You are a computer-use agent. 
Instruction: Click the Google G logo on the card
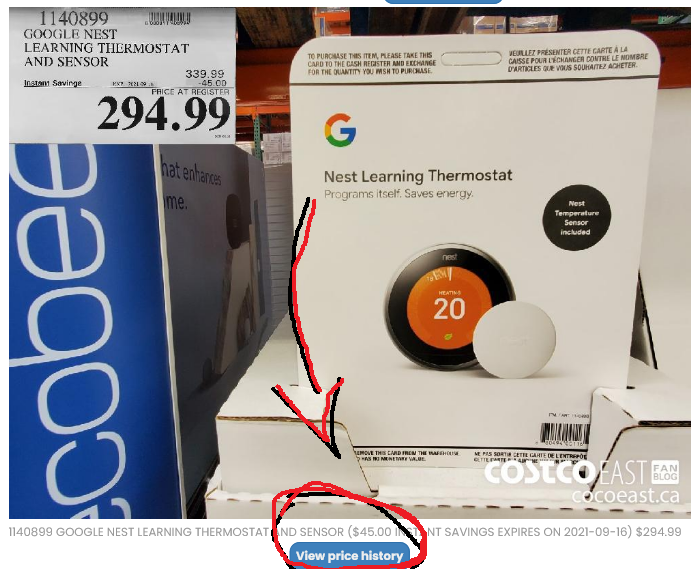[x=340, y=130]
